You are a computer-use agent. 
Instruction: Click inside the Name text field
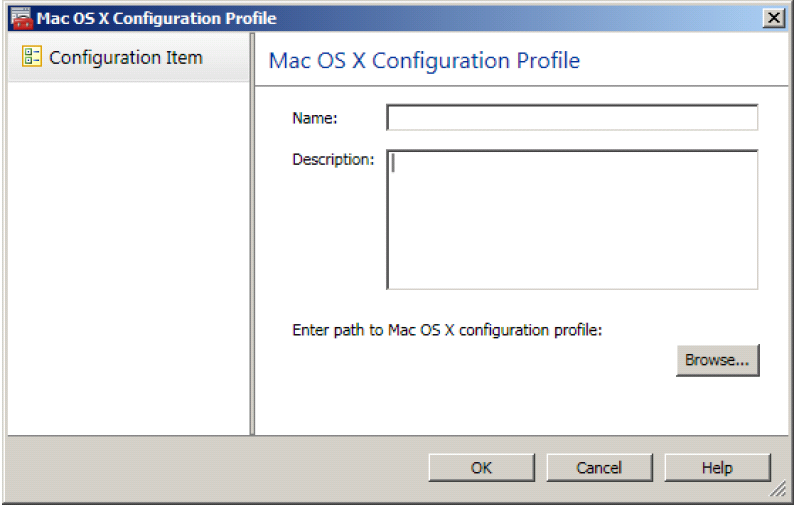click(572, 118)
